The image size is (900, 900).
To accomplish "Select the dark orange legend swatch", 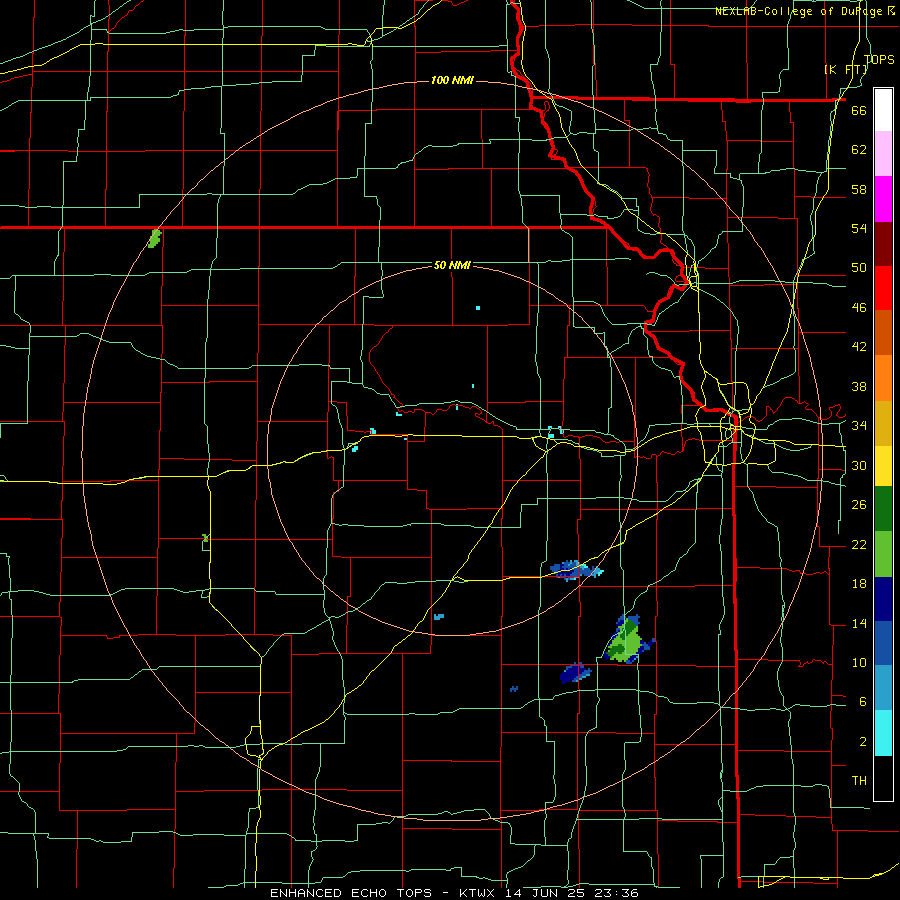I will click(883, 333).
